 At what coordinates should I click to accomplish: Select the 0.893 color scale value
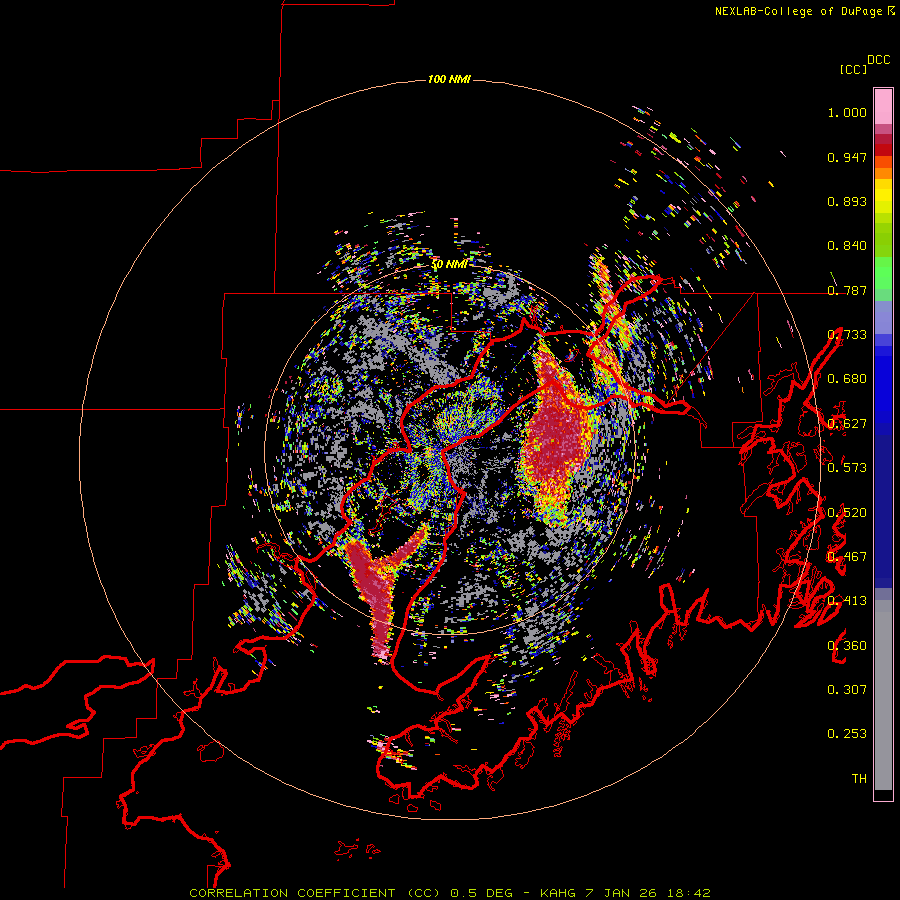tap(847, 201)
